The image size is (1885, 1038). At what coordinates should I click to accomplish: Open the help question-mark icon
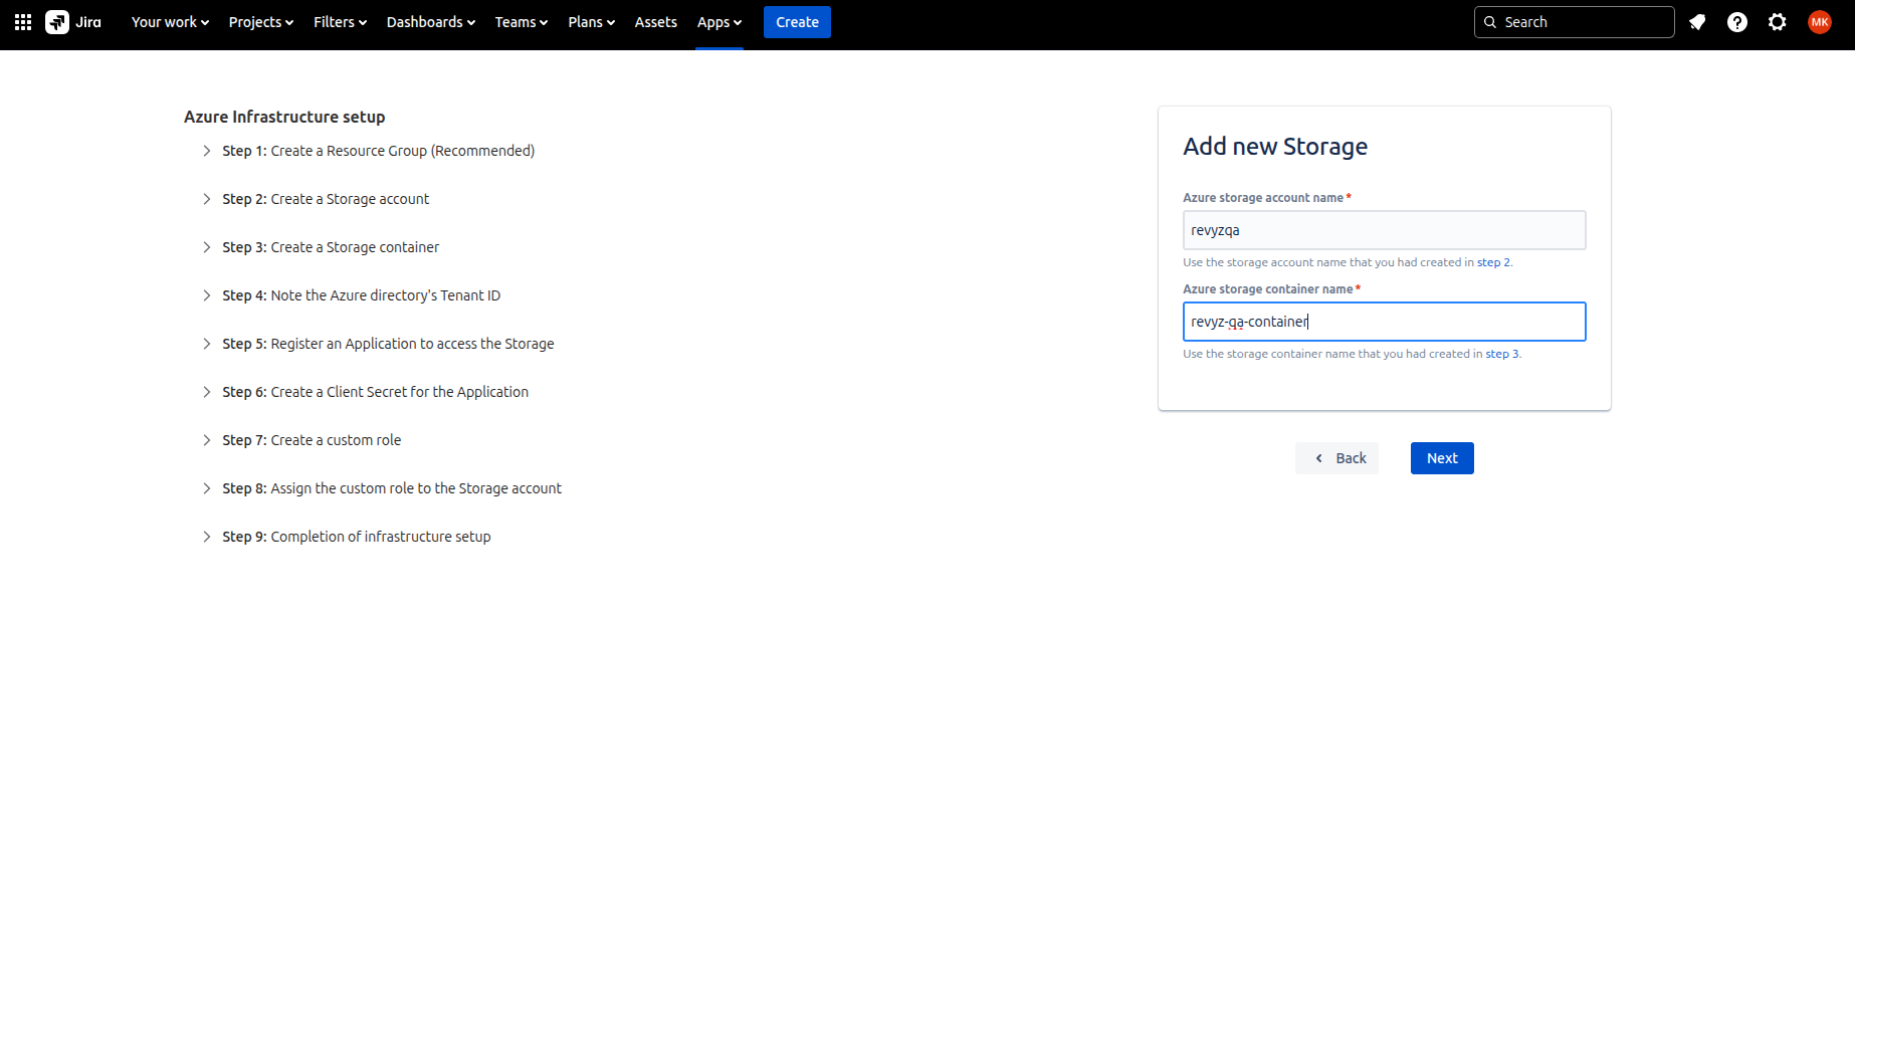click(x=1738, y=22)
